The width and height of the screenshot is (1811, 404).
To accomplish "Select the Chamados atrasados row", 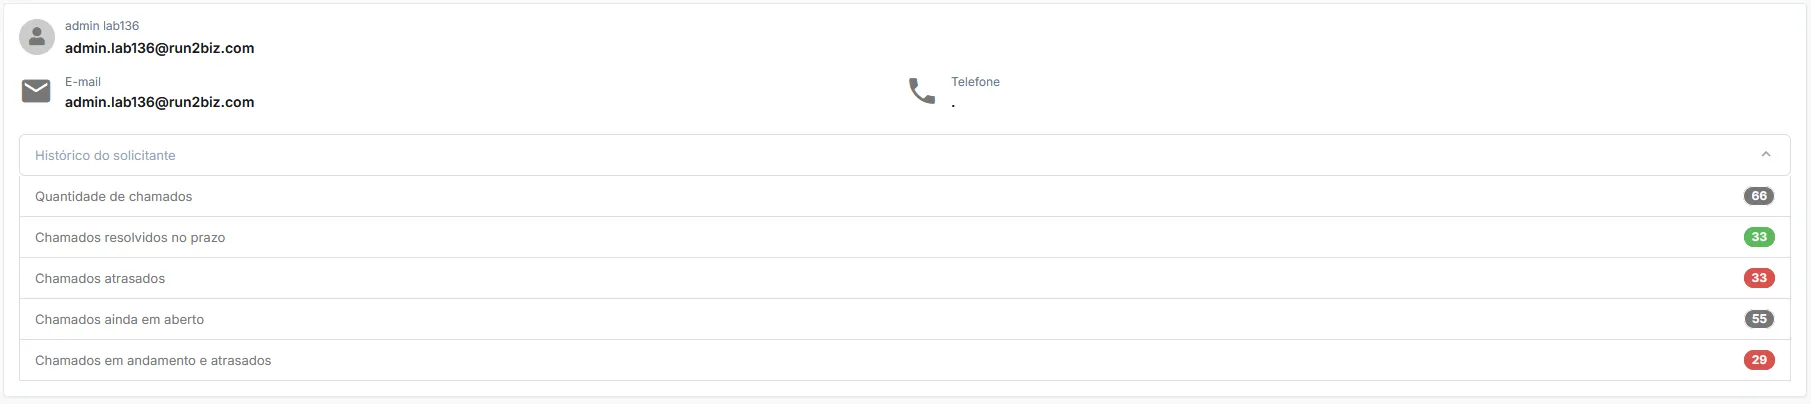I will click(905, 279).
